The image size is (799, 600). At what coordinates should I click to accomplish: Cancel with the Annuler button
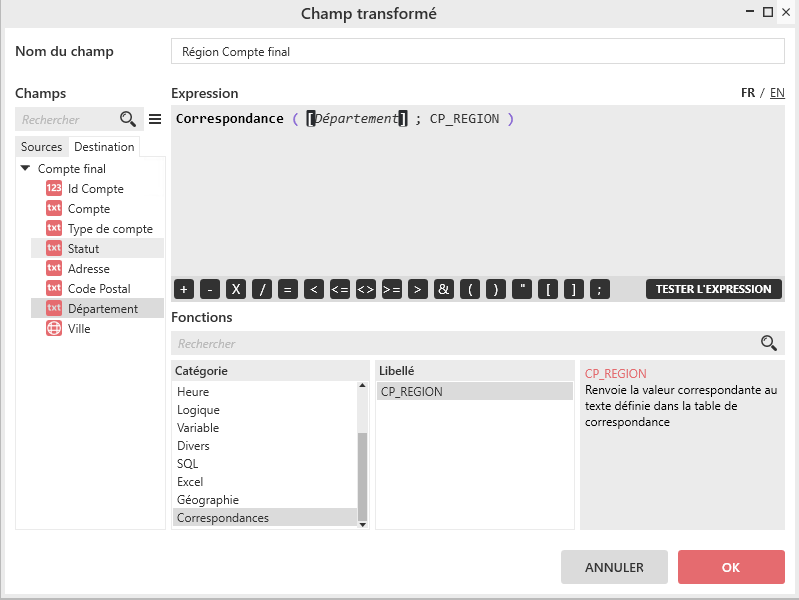tap(614, 567)
